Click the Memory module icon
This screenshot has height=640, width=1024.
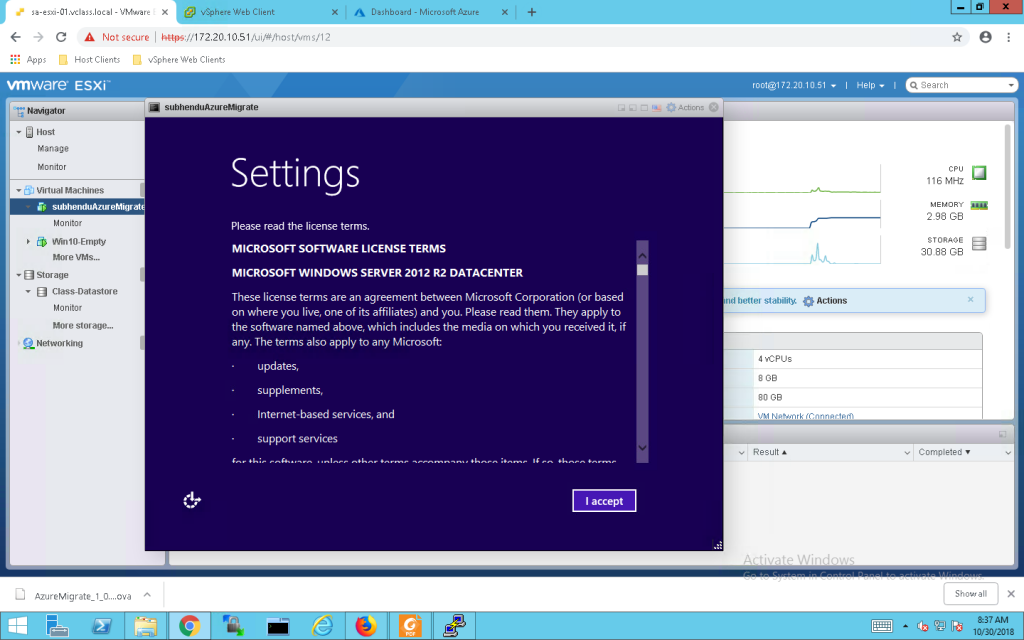pyautogui.click(x=979, y=206)
